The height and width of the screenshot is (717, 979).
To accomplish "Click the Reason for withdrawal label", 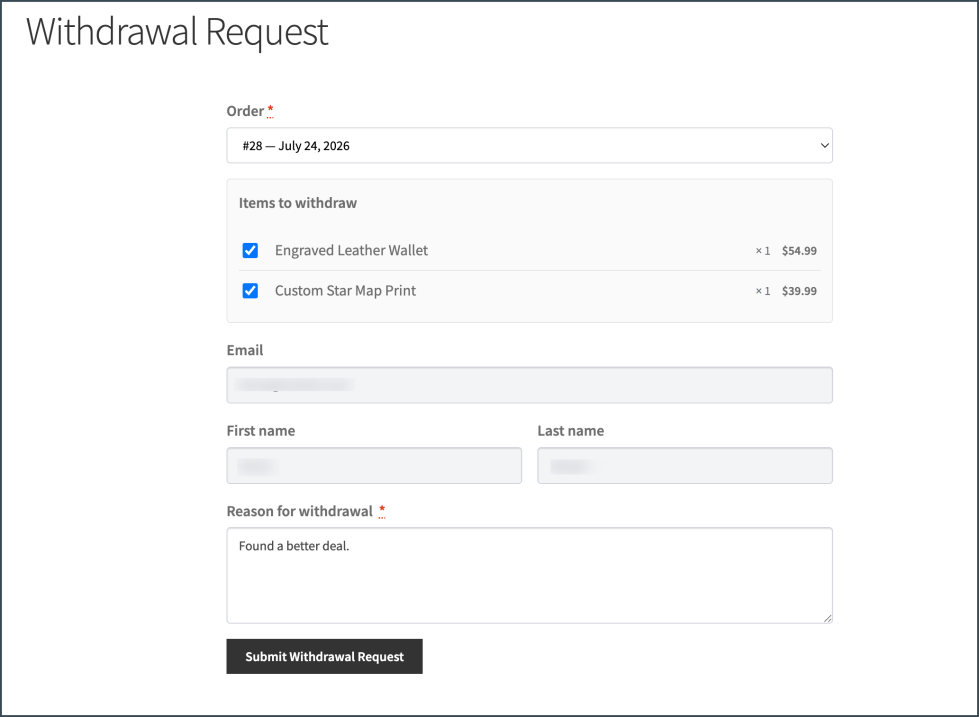I will (x=300, y=512).
